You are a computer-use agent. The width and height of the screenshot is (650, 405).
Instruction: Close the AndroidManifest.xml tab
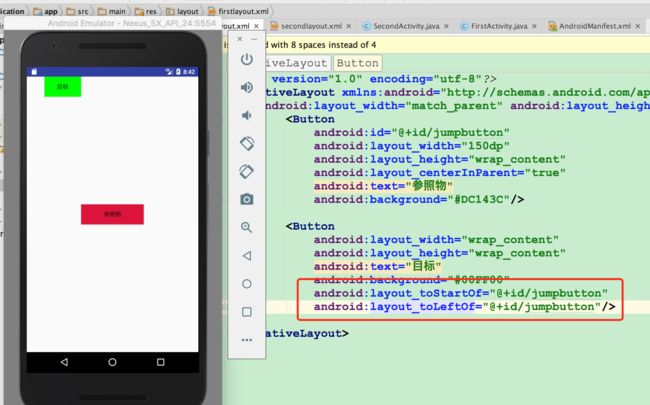point(638,26)
